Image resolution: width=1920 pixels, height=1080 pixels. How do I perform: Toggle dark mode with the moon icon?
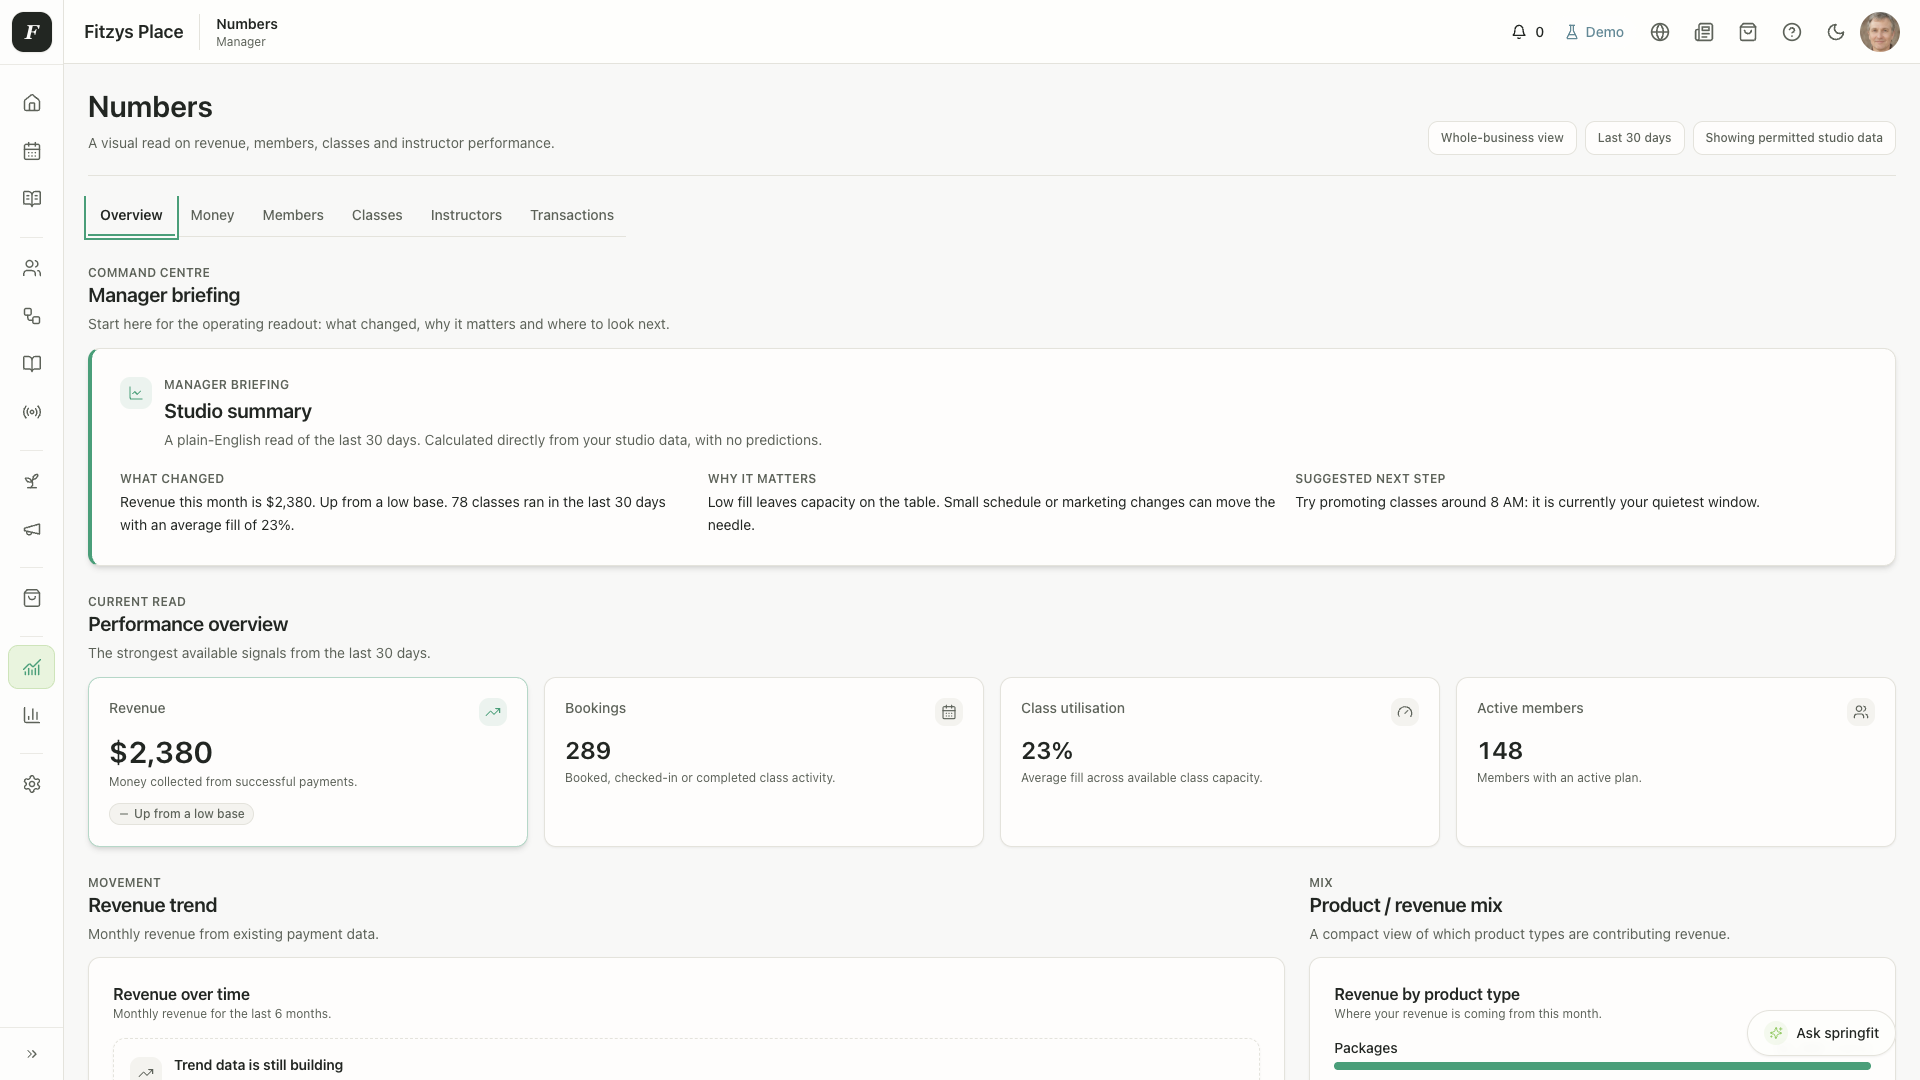click(x=1836, y=32)
